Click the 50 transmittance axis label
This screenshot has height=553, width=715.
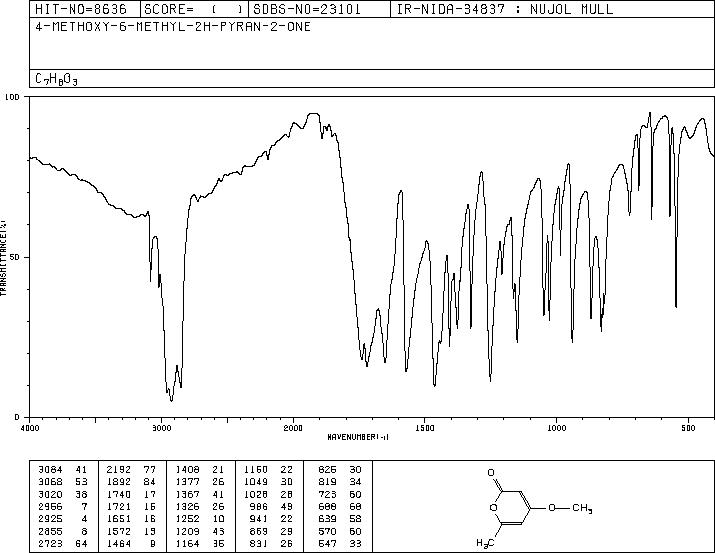(x=16, y=257)
